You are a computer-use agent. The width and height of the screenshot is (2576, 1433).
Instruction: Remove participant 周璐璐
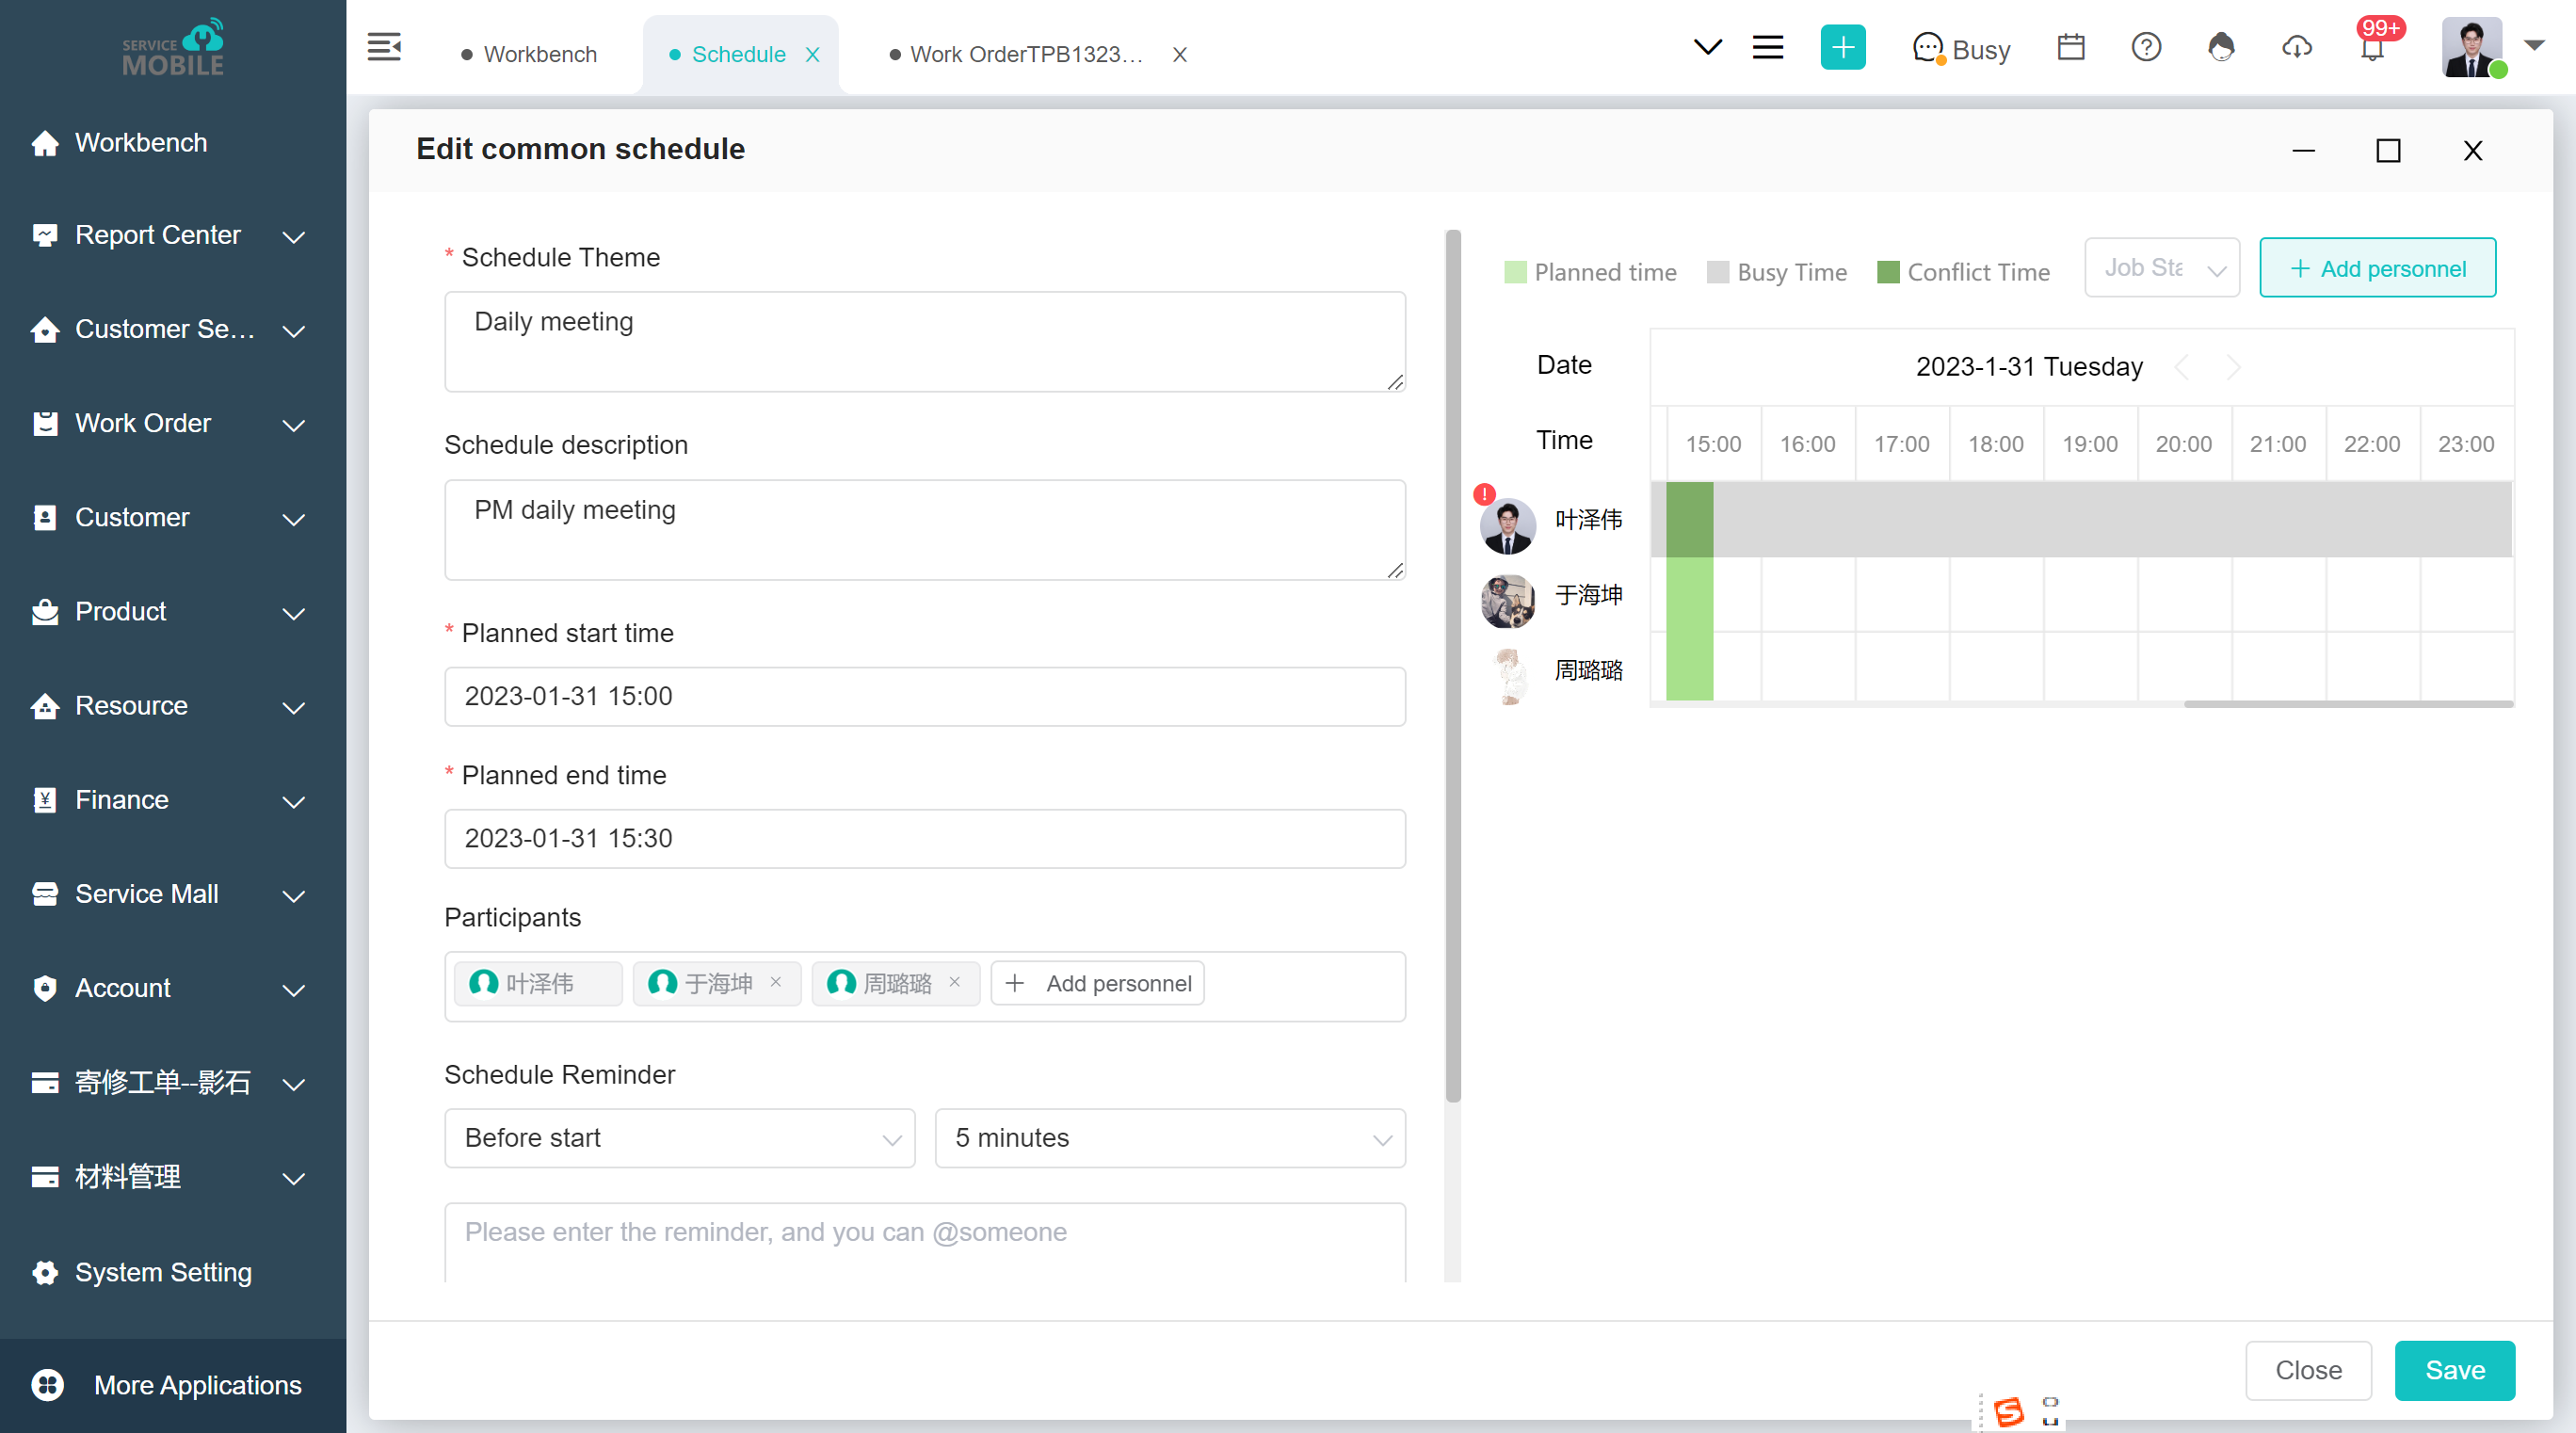(955, 982)
